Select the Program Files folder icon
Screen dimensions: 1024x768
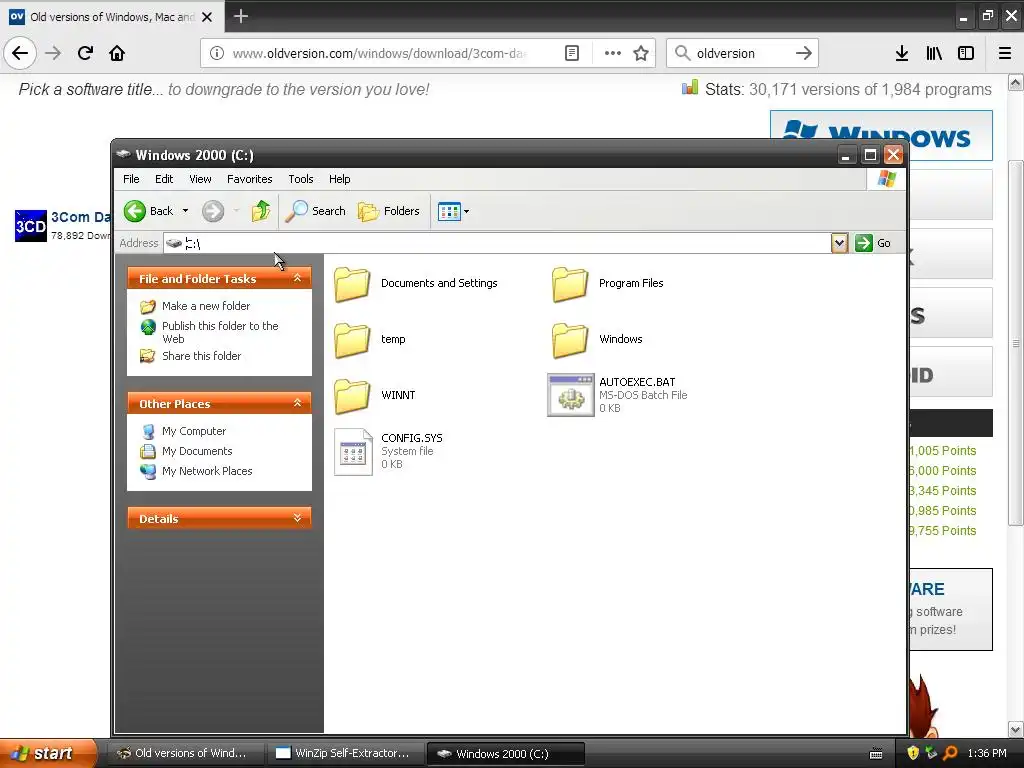point(570,283)
